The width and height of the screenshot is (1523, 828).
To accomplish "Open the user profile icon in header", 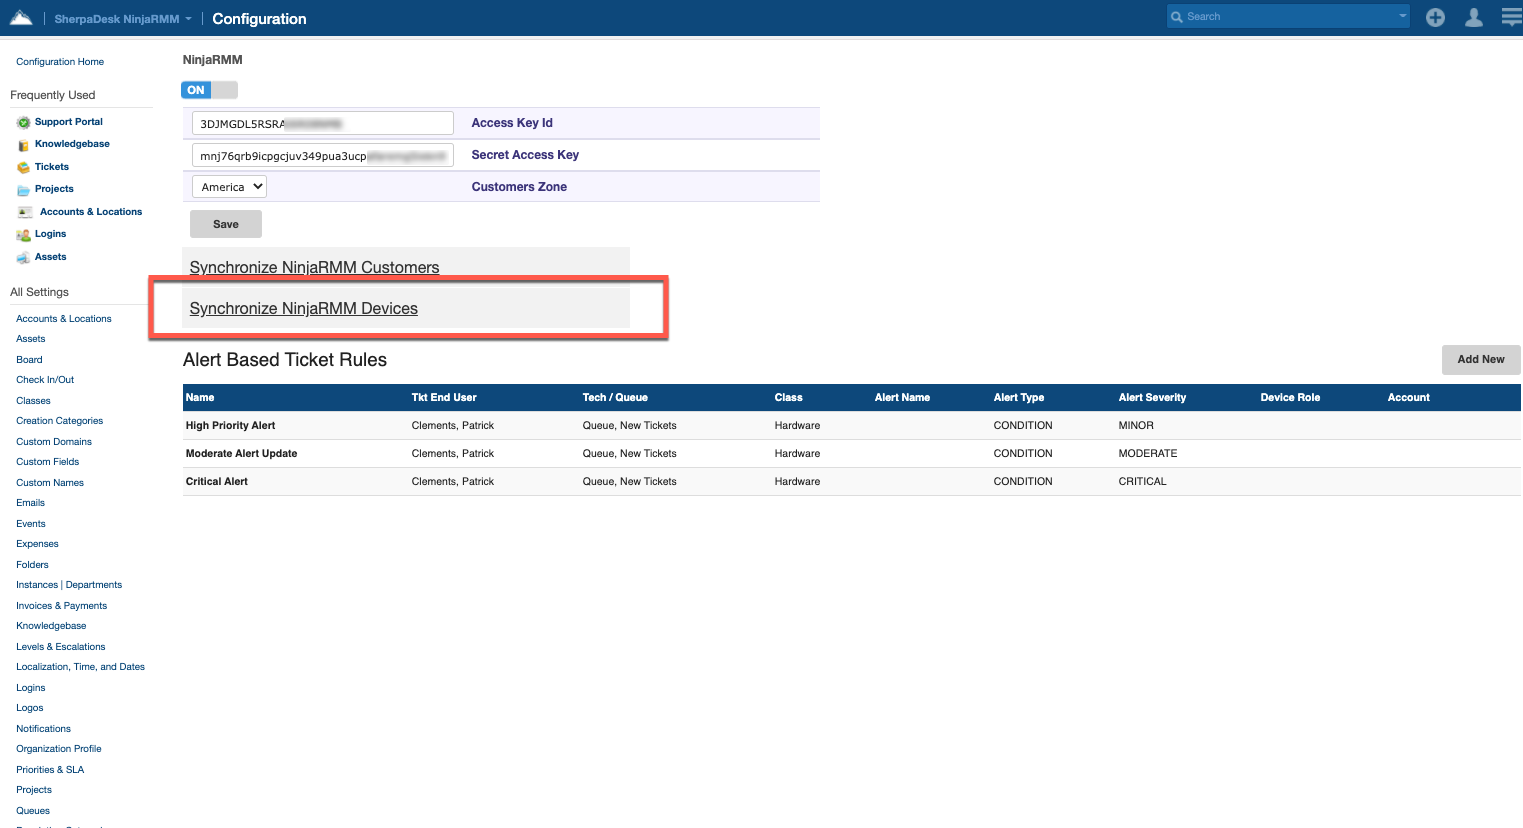I will (x=1473, y=17).
